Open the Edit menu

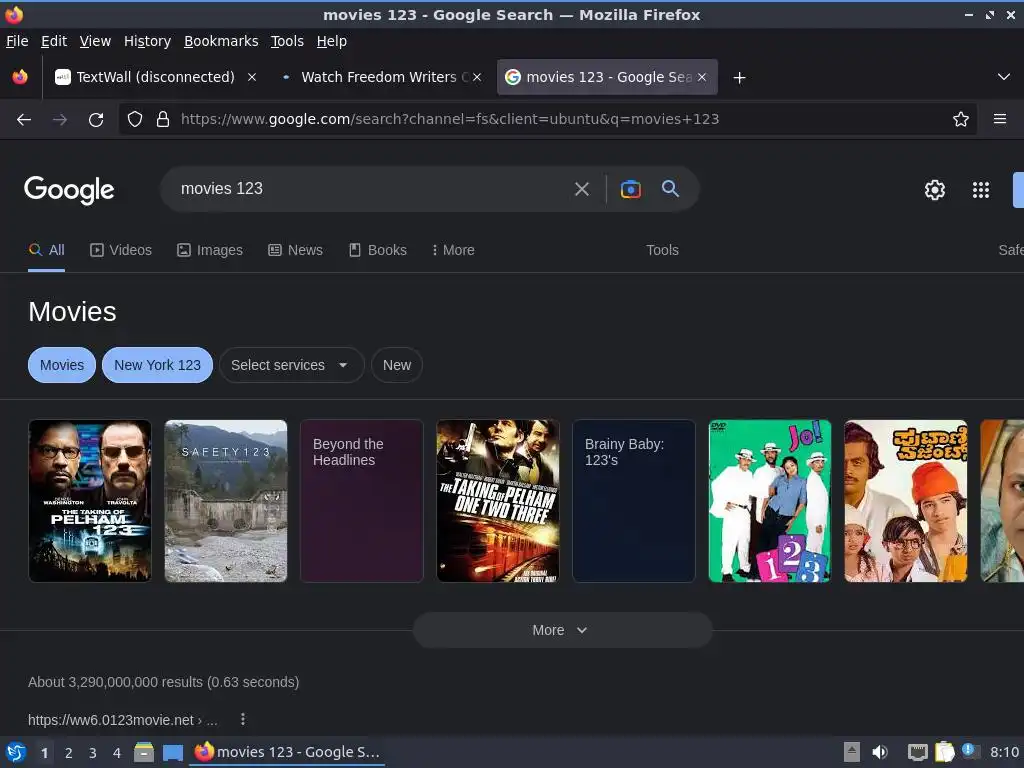click(54, 41)
